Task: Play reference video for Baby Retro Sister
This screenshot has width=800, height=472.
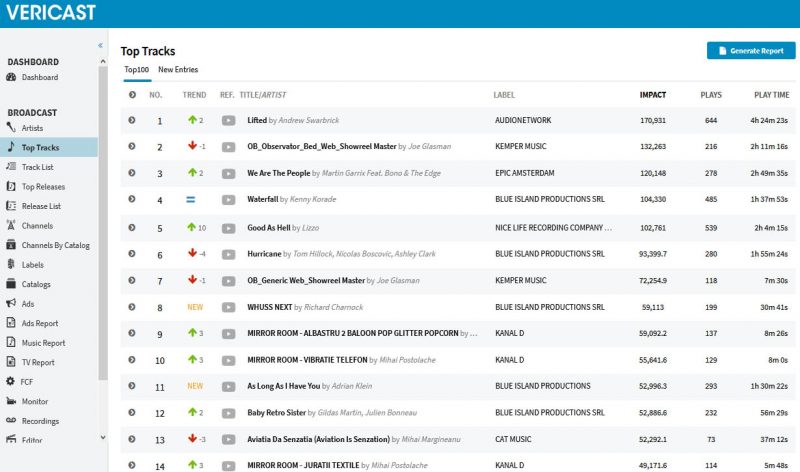Action: 229,413
